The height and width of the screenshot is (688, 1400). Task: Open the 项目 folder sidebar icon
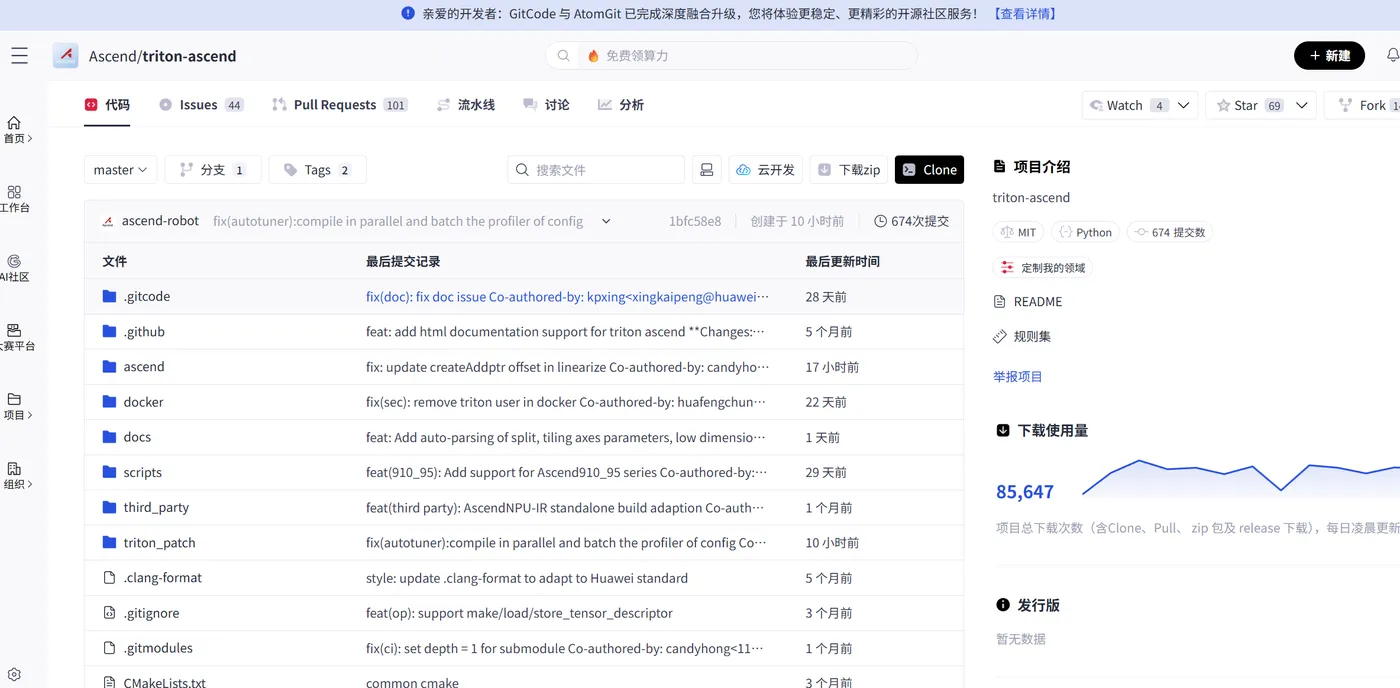[x=14, y=399]
